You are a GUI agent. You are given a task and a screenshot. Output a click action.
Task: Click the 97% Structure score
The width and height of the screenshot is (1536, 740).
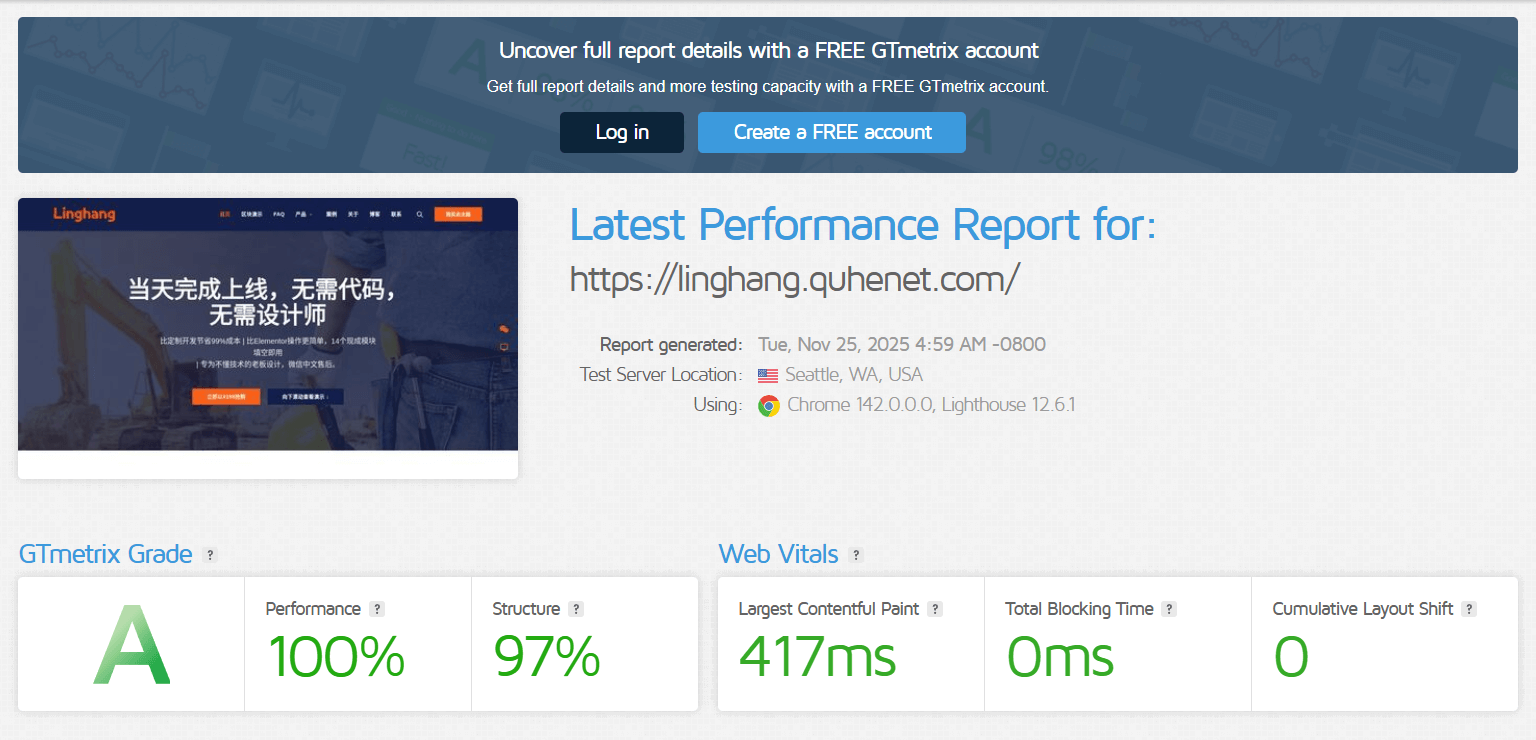pos(546,657)
